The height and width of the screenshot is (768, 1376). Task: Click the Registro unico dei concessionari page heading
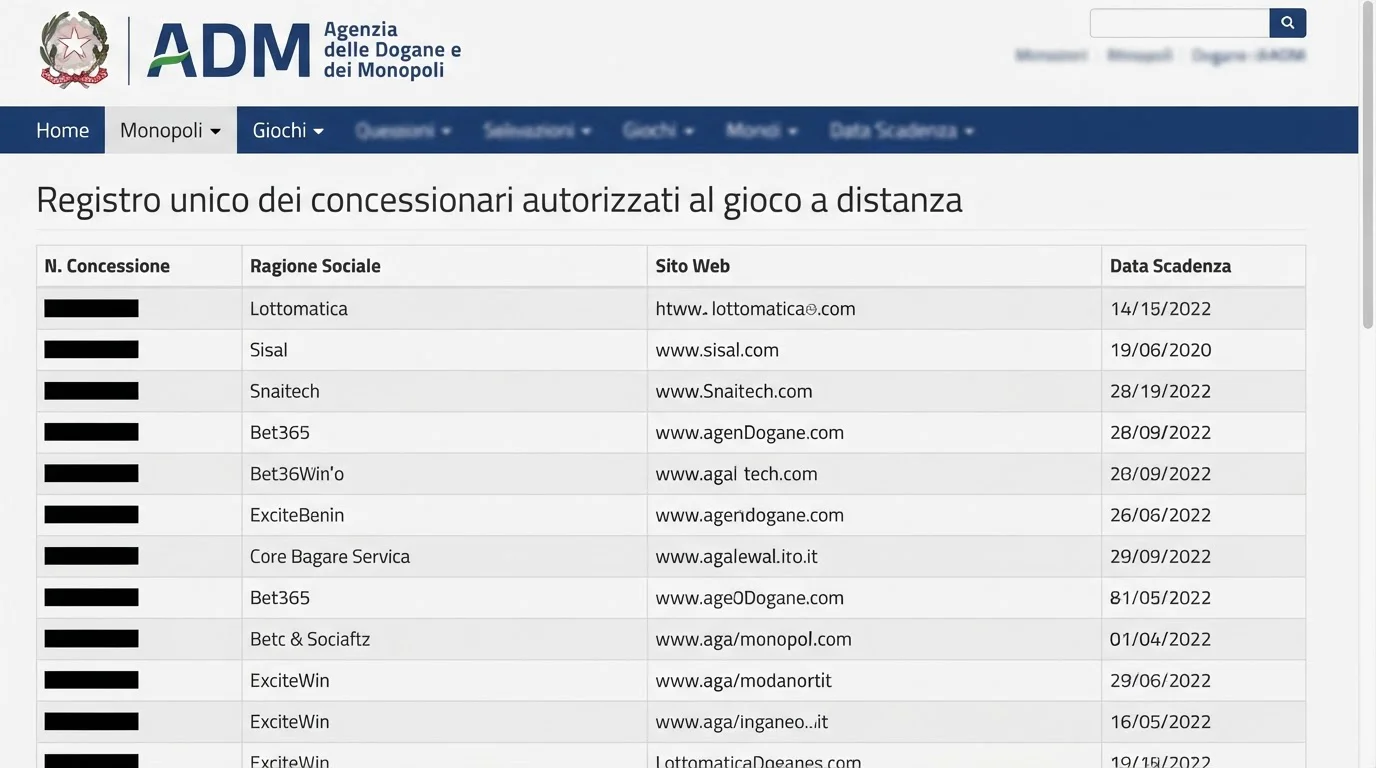[x=499, y=200]
